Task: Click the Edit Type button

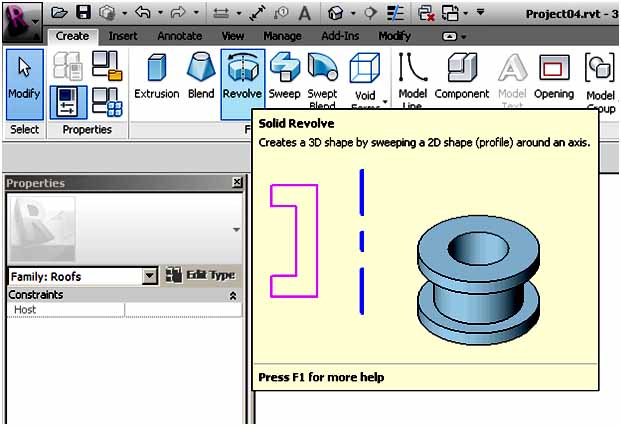Action: pos(201,275)
